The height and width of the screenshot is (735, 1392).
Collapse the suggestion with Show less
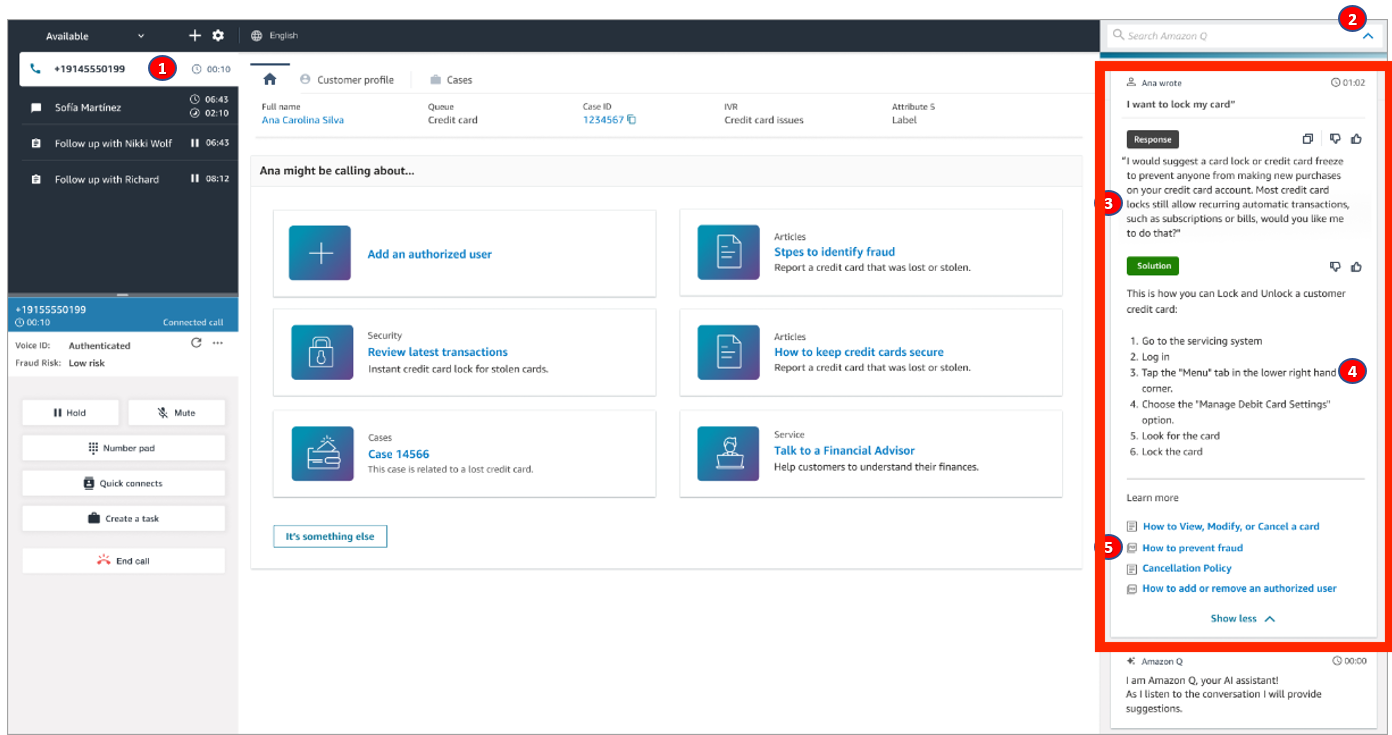tap(1242, 618)
